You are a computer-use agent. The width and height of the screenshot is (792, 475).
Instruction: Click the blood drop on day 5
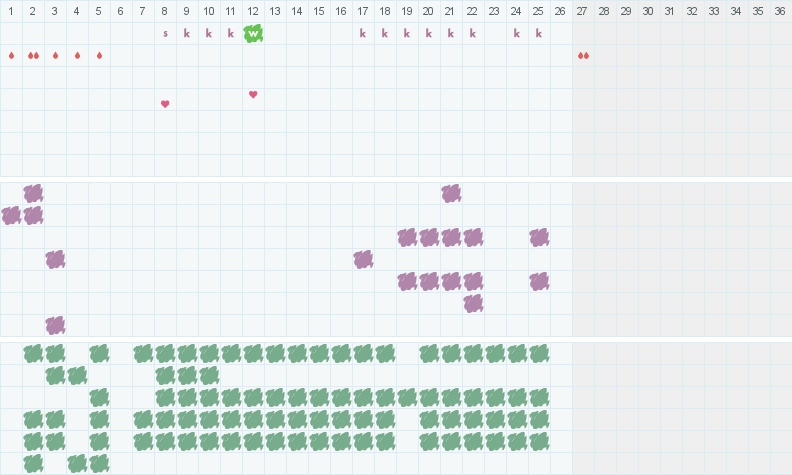(x=100, y=56)
